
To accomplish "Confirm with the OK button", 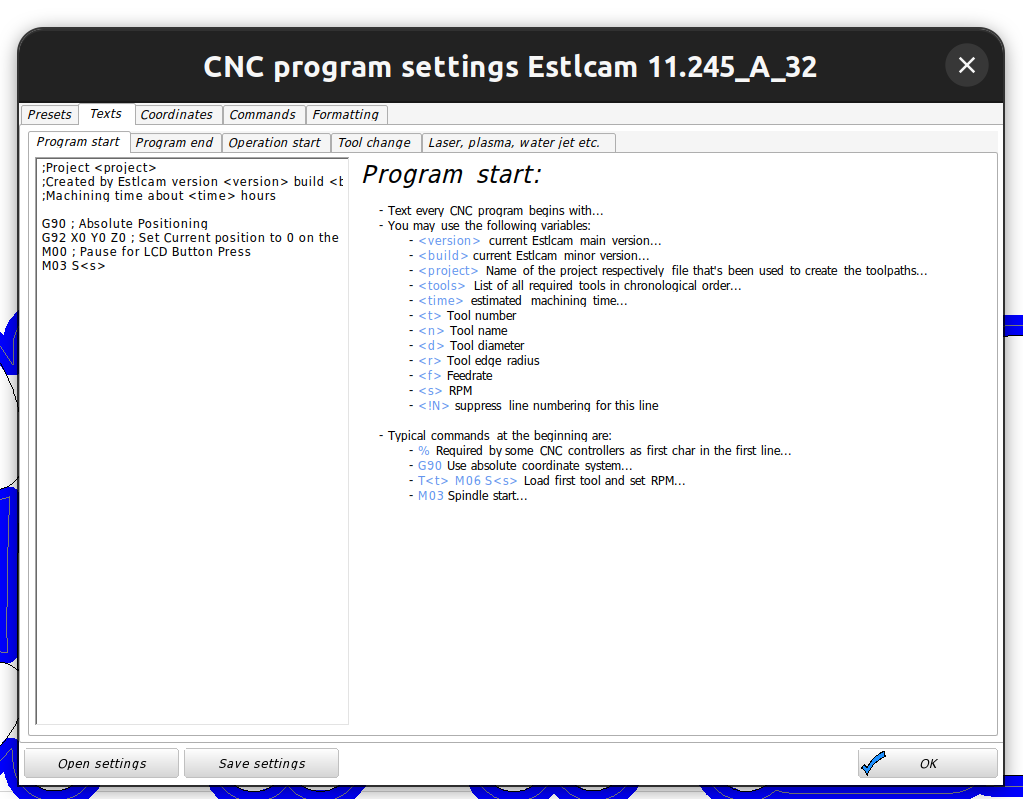I will click(928, 763).
